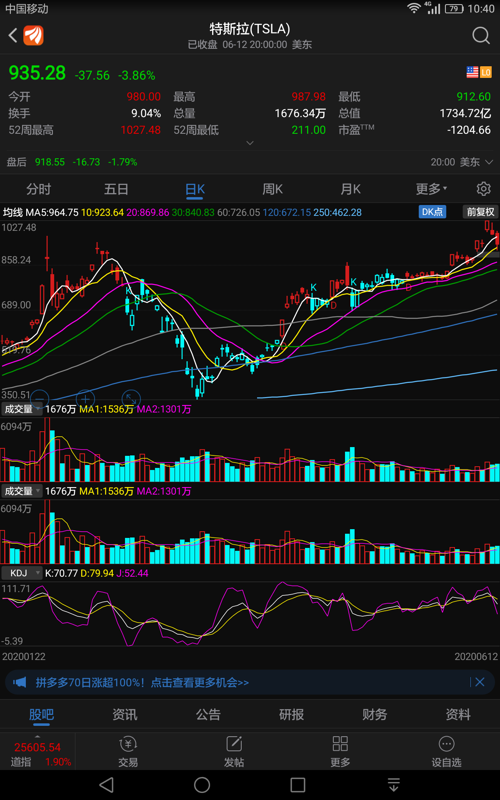Tap the orange L0 quote level badge
Viewport: 500px width, 800px height.
coord(486,72)
